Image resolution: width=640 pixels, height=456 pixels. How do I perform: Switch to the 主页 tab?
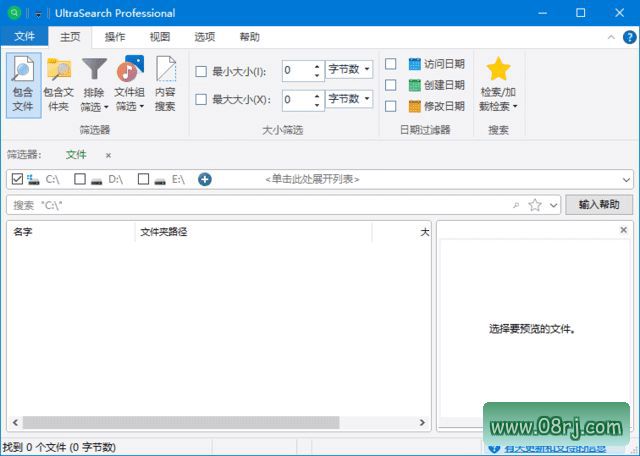tap(70, 37)
